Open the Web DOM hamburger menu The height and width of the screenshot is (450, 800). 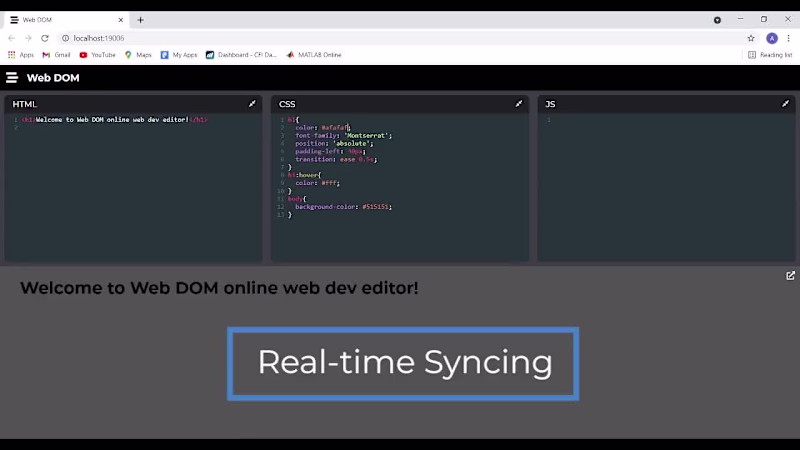coord(12,78)
